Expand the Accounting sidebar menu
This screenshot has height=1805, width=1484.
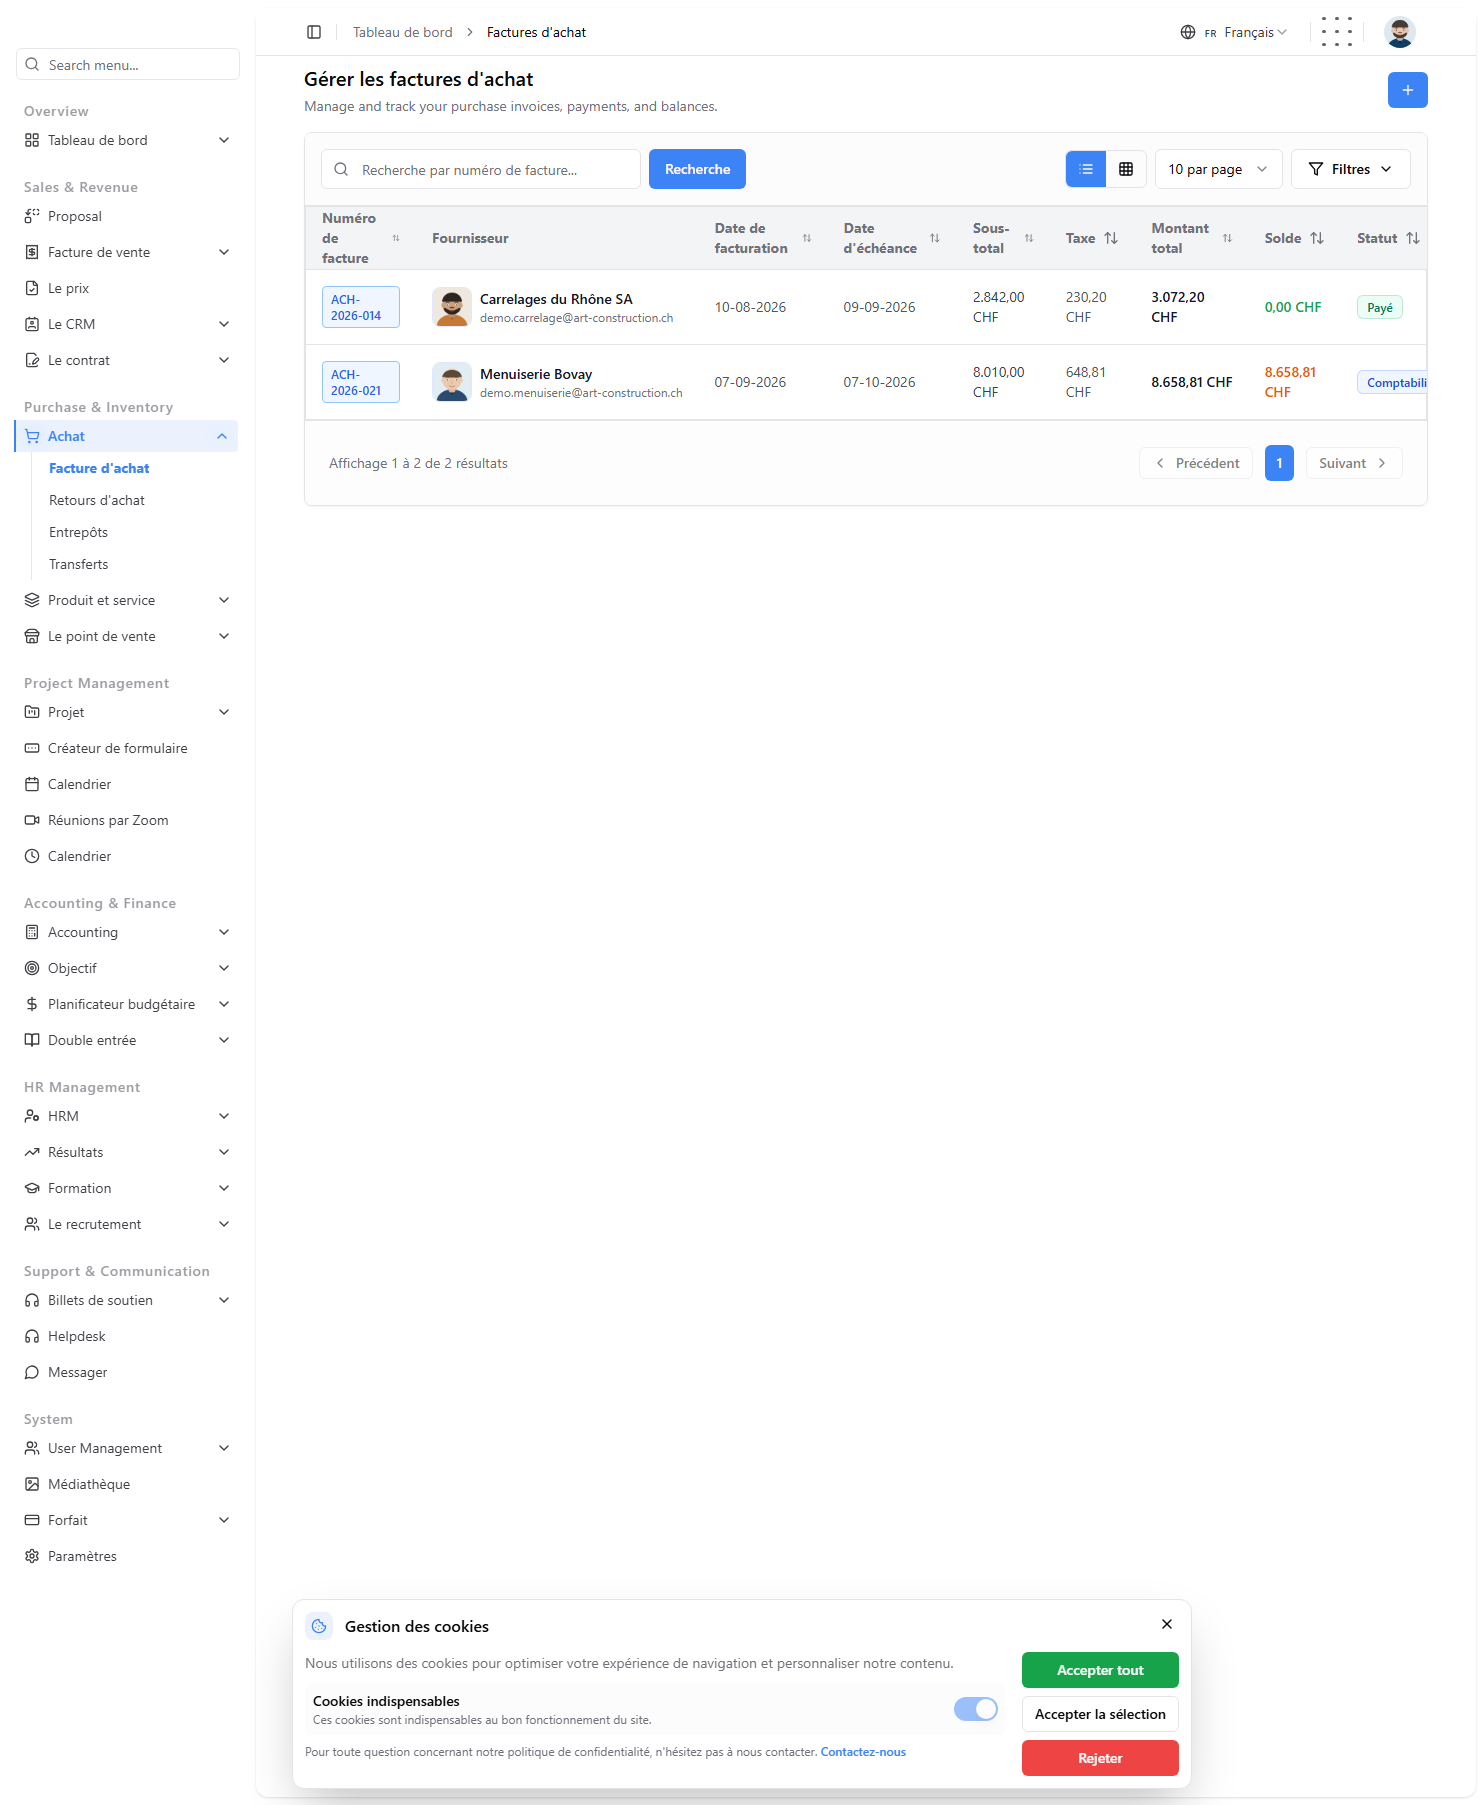(128, 932)
